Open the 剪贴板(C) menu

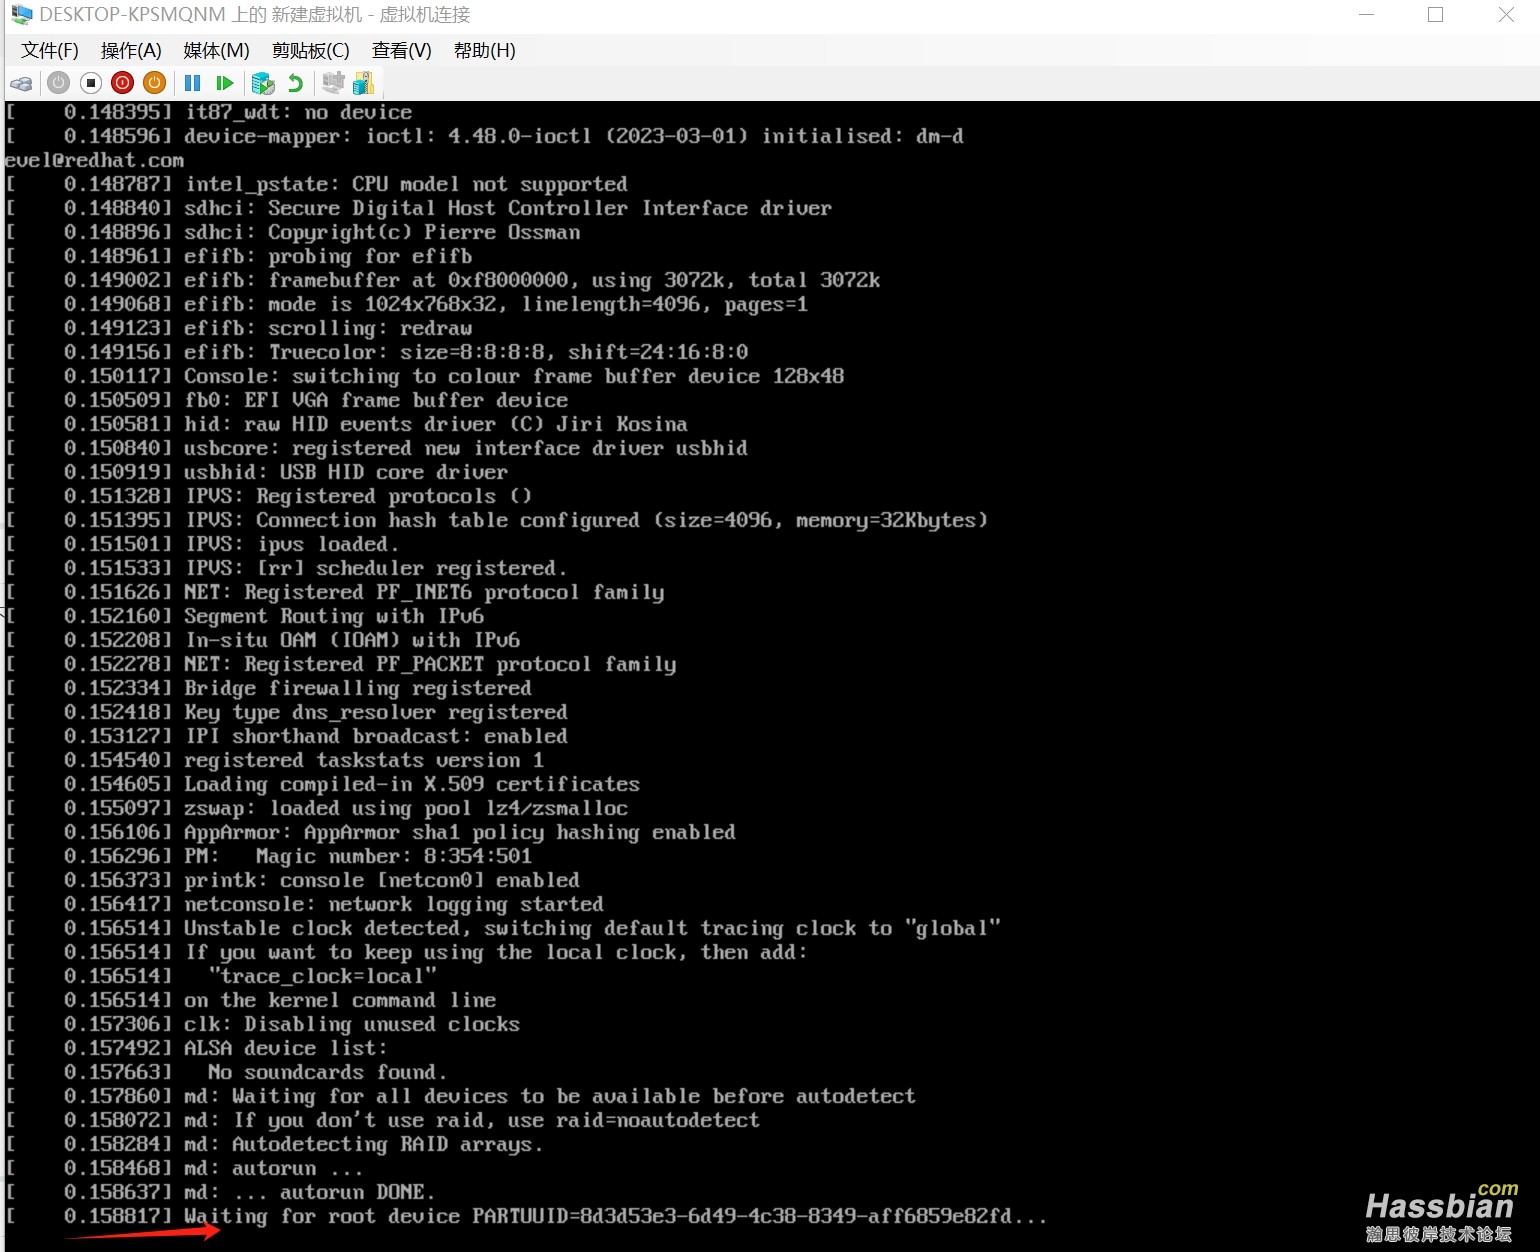click(x=311, y=50)
